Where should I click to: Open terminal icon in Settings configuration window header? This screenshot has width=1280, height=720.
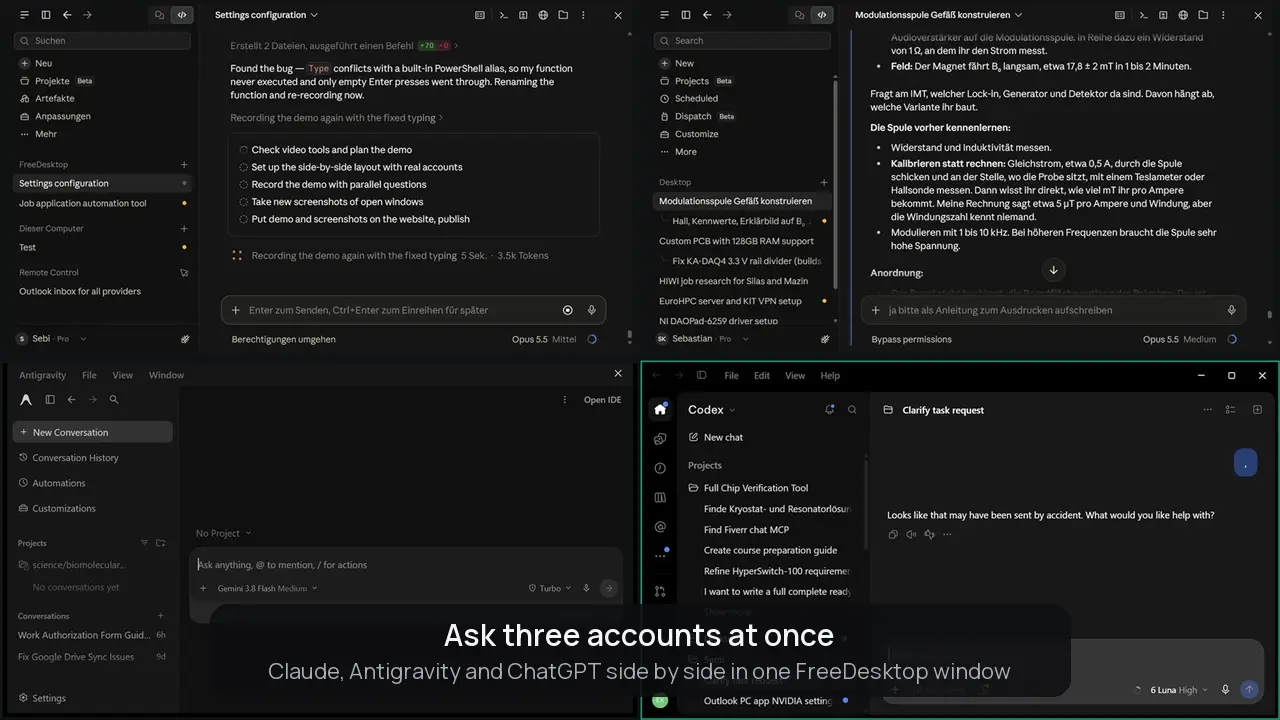click(503, 15)
